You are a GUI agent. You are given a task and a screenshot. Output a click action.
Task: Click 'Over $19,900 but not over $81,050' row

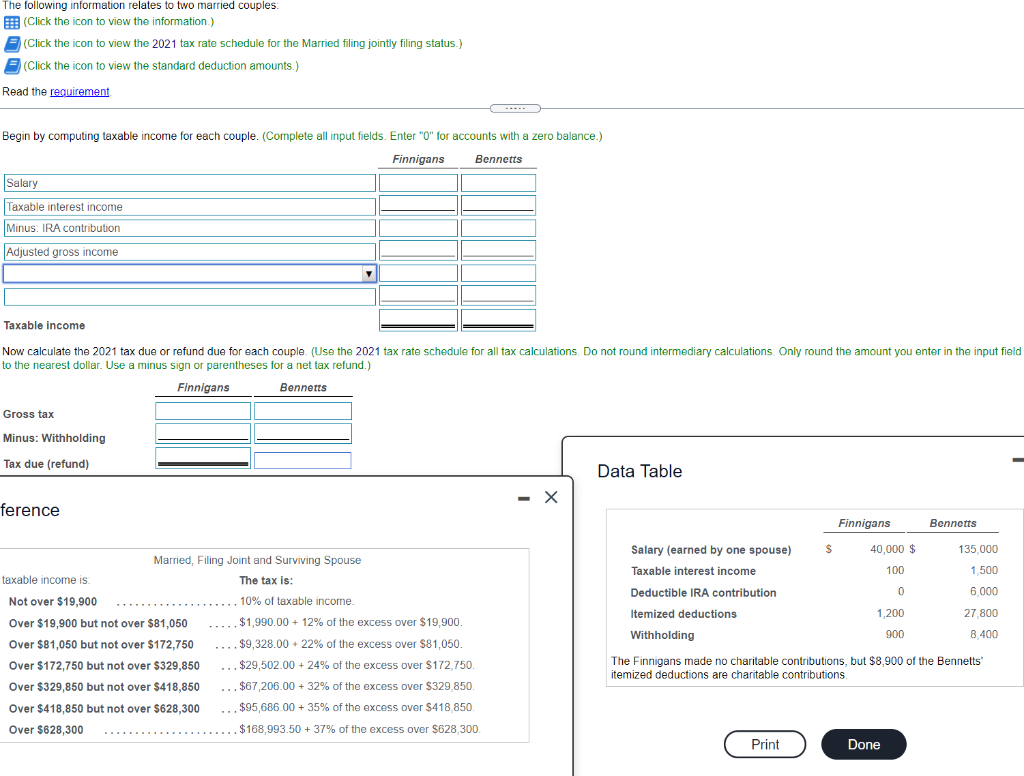tap(236, 623)
